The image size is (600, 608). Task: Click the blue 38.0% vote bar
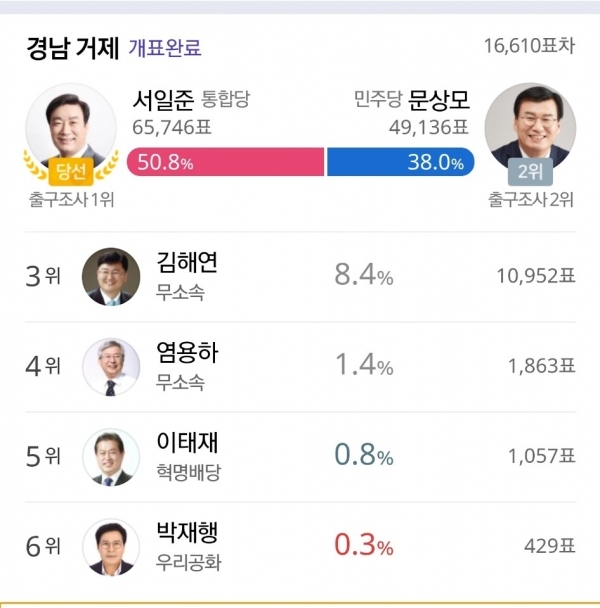(x=400, y=162)
